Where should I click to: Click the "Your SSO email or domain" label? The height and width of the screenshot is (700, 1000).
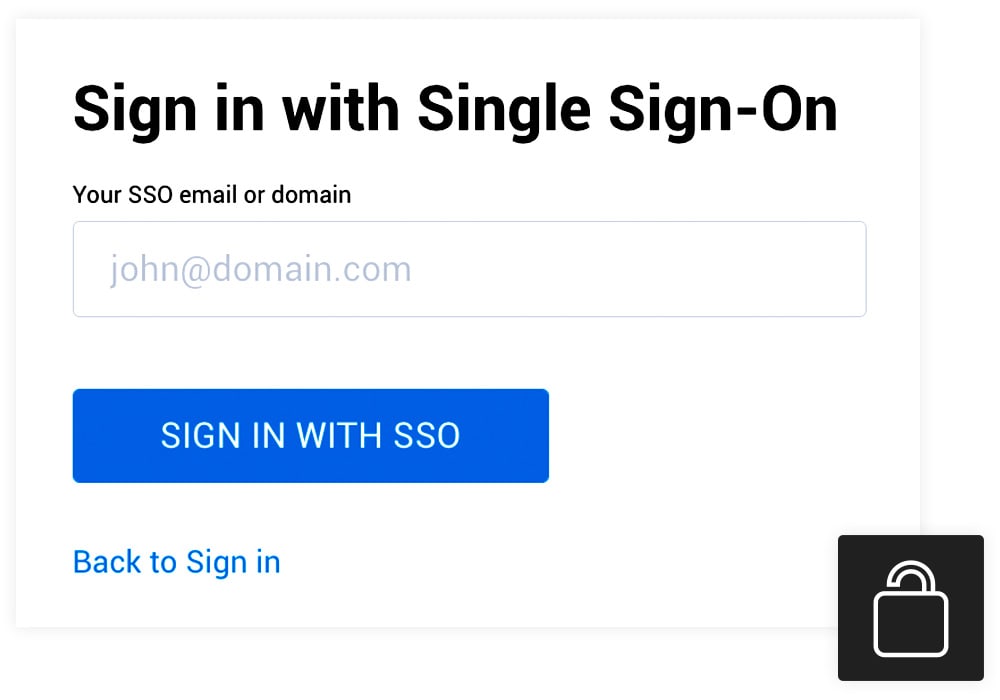click(x=212, y=194)
